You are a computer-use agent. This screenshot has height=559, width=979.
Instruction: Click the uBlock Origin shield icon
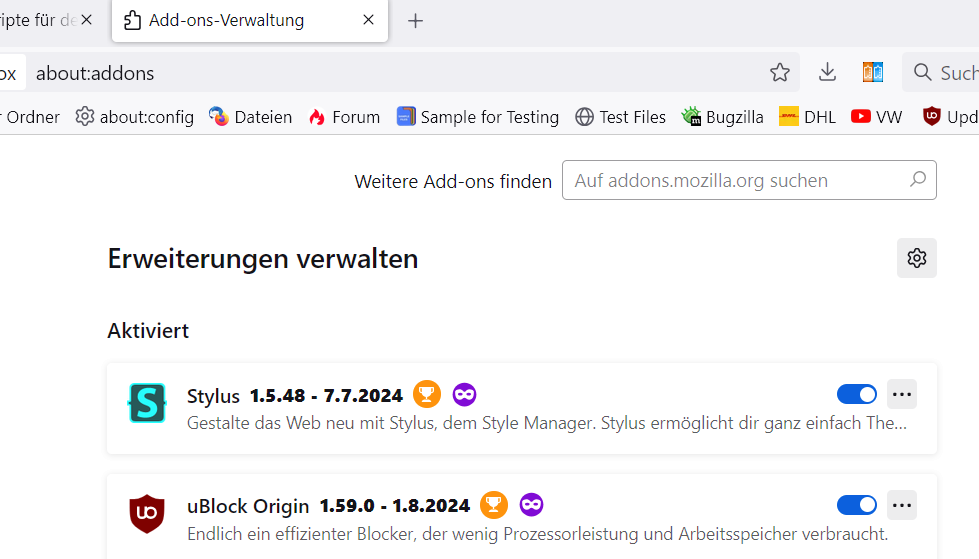point(148,514)
